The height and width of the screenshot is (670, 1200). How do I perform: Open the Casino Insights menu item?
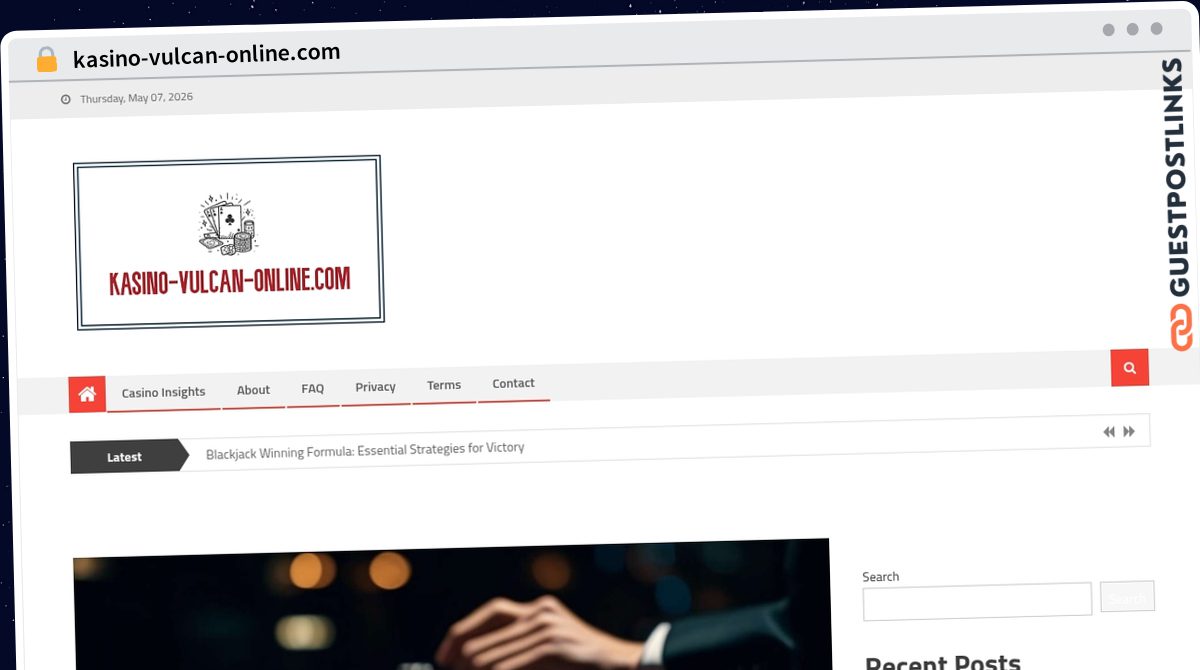(164, 392)
